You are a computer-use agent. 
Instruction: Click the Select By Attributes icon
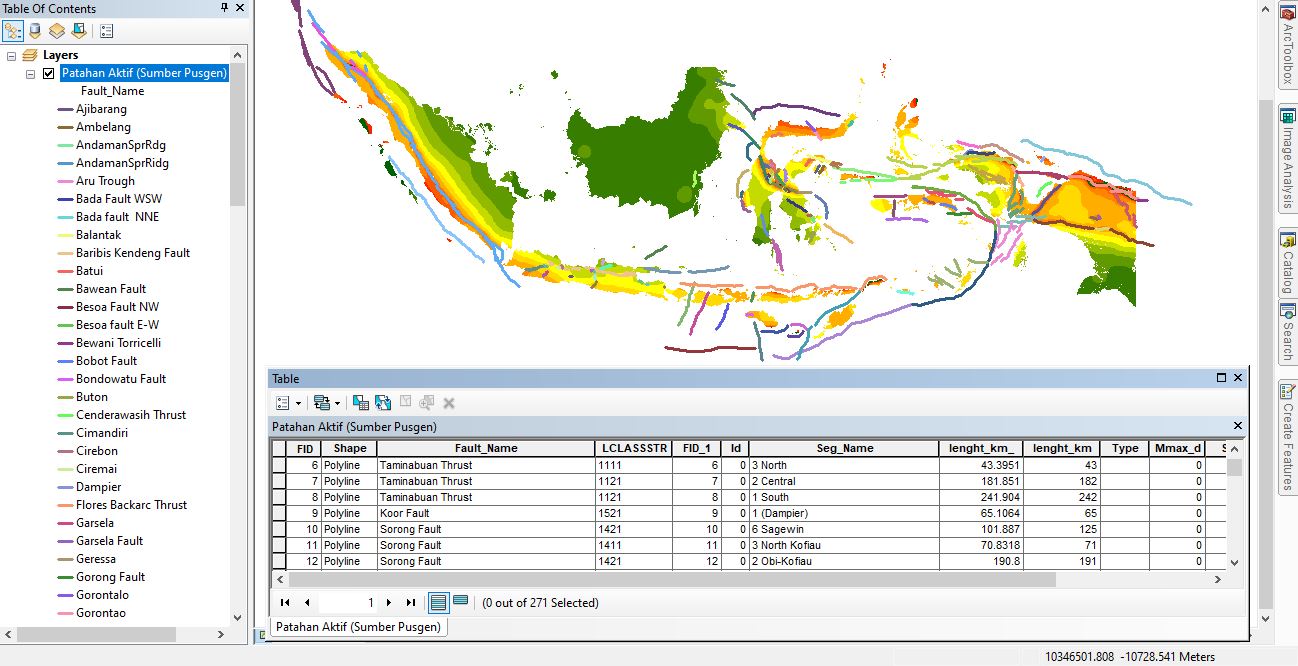[x=360, y=402]
